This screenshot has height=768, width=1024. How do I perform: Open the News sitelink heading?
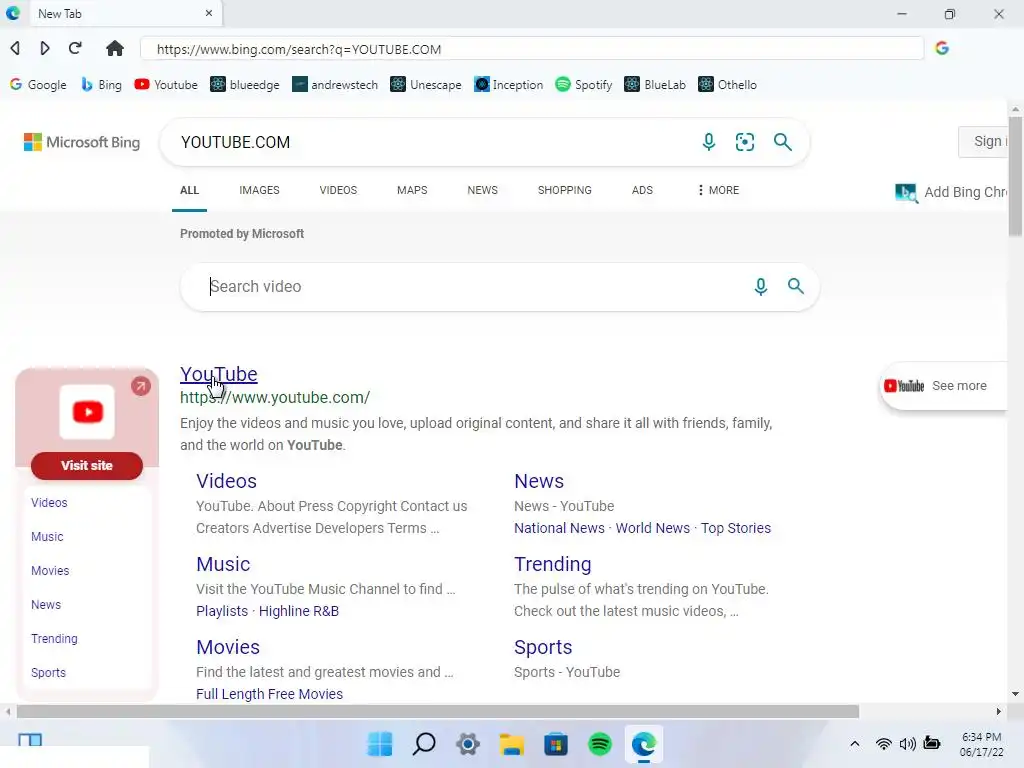(x=539, y=481)
